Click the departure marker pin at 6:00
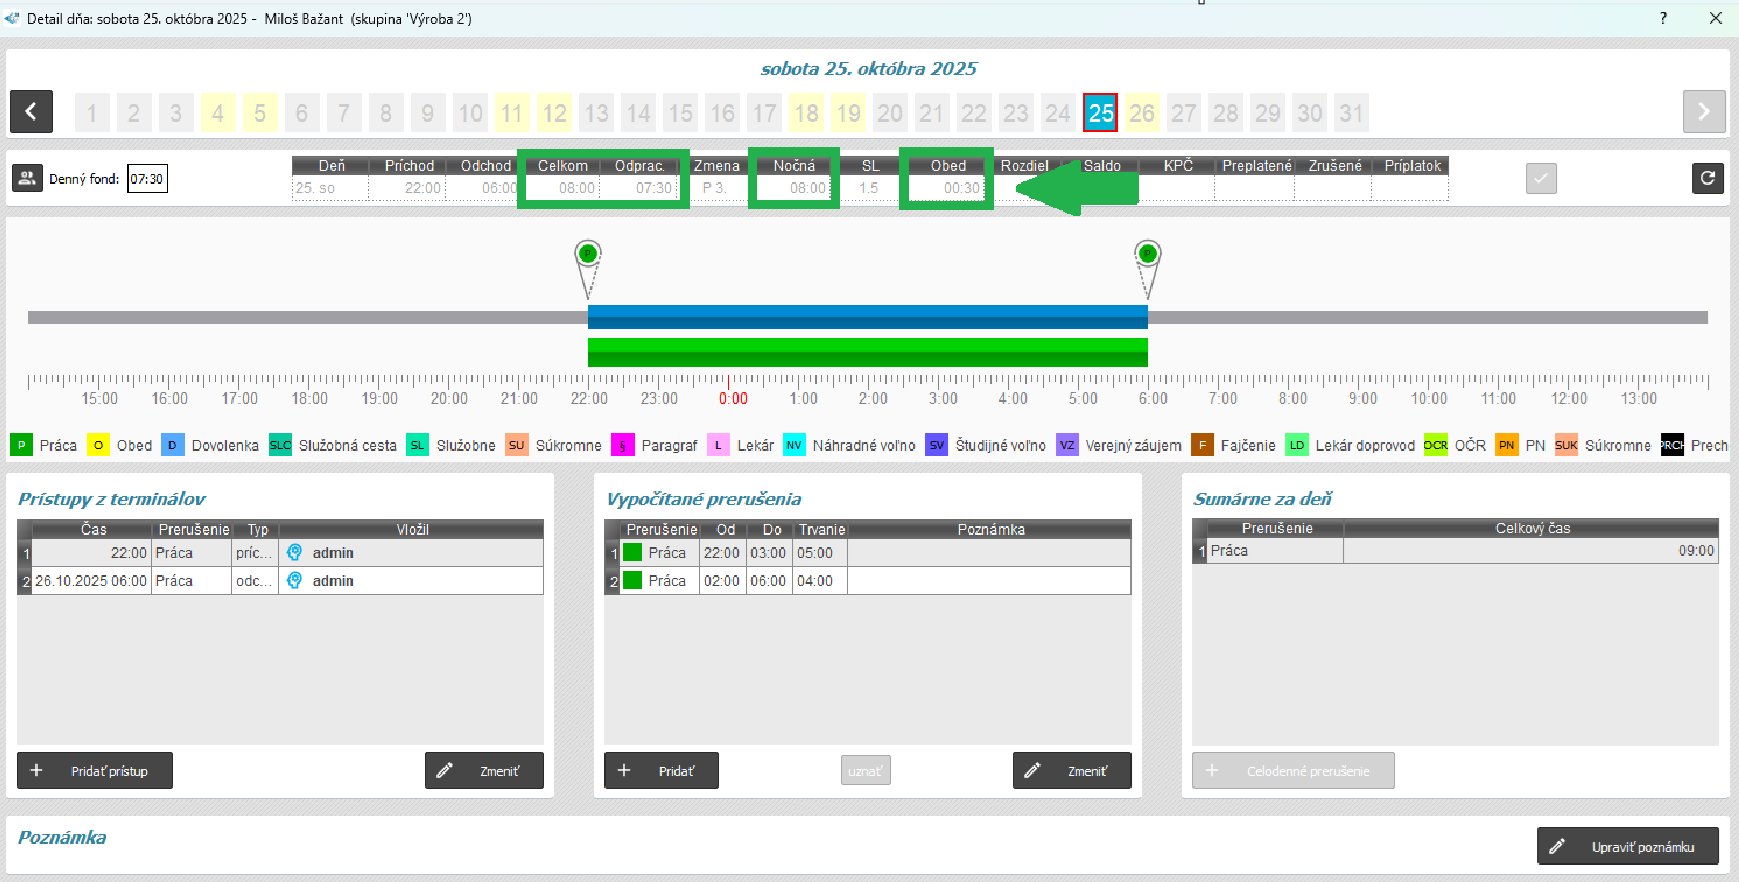The height and width of the screenshot is (882, 1739). pos(1147,256)
